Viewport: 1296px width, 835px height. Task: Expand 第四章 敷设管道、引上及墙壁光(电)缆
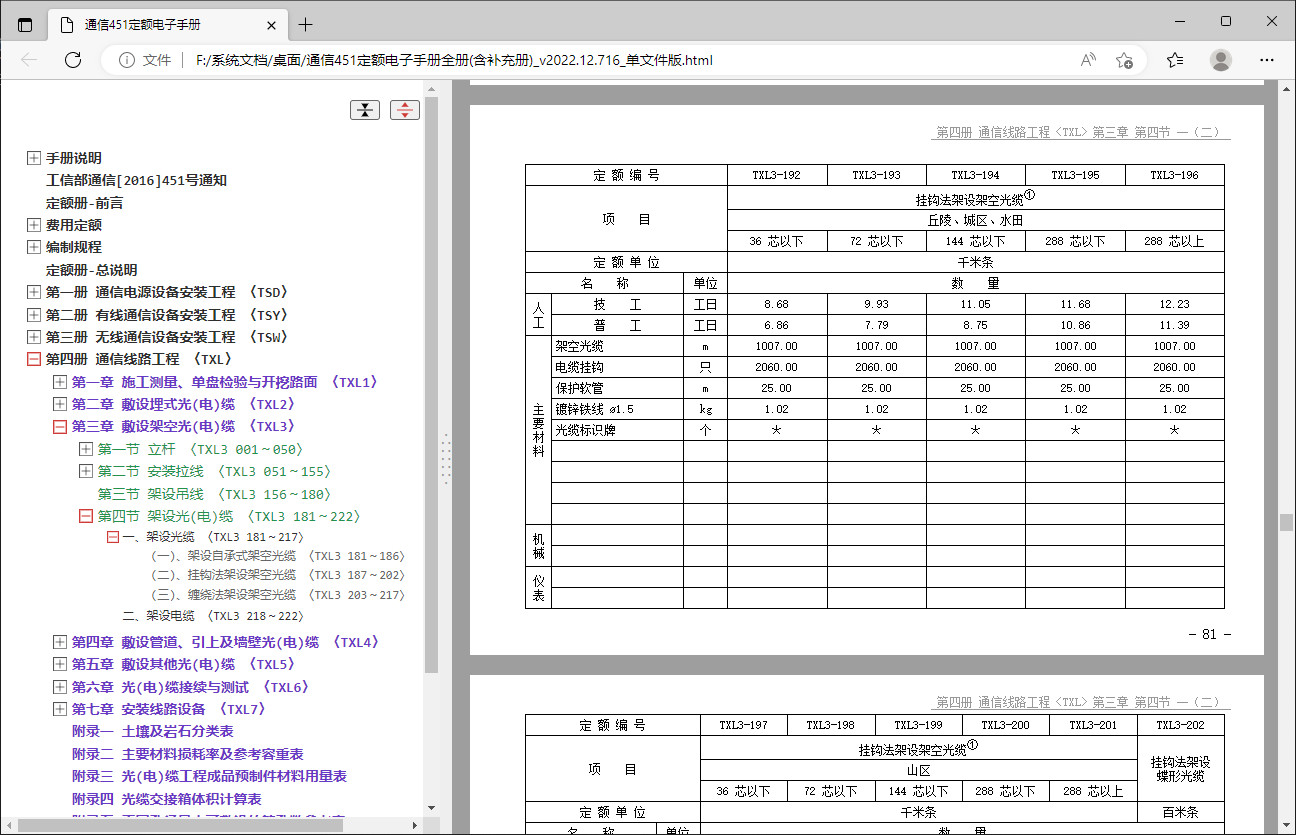[x=60, y=642]
